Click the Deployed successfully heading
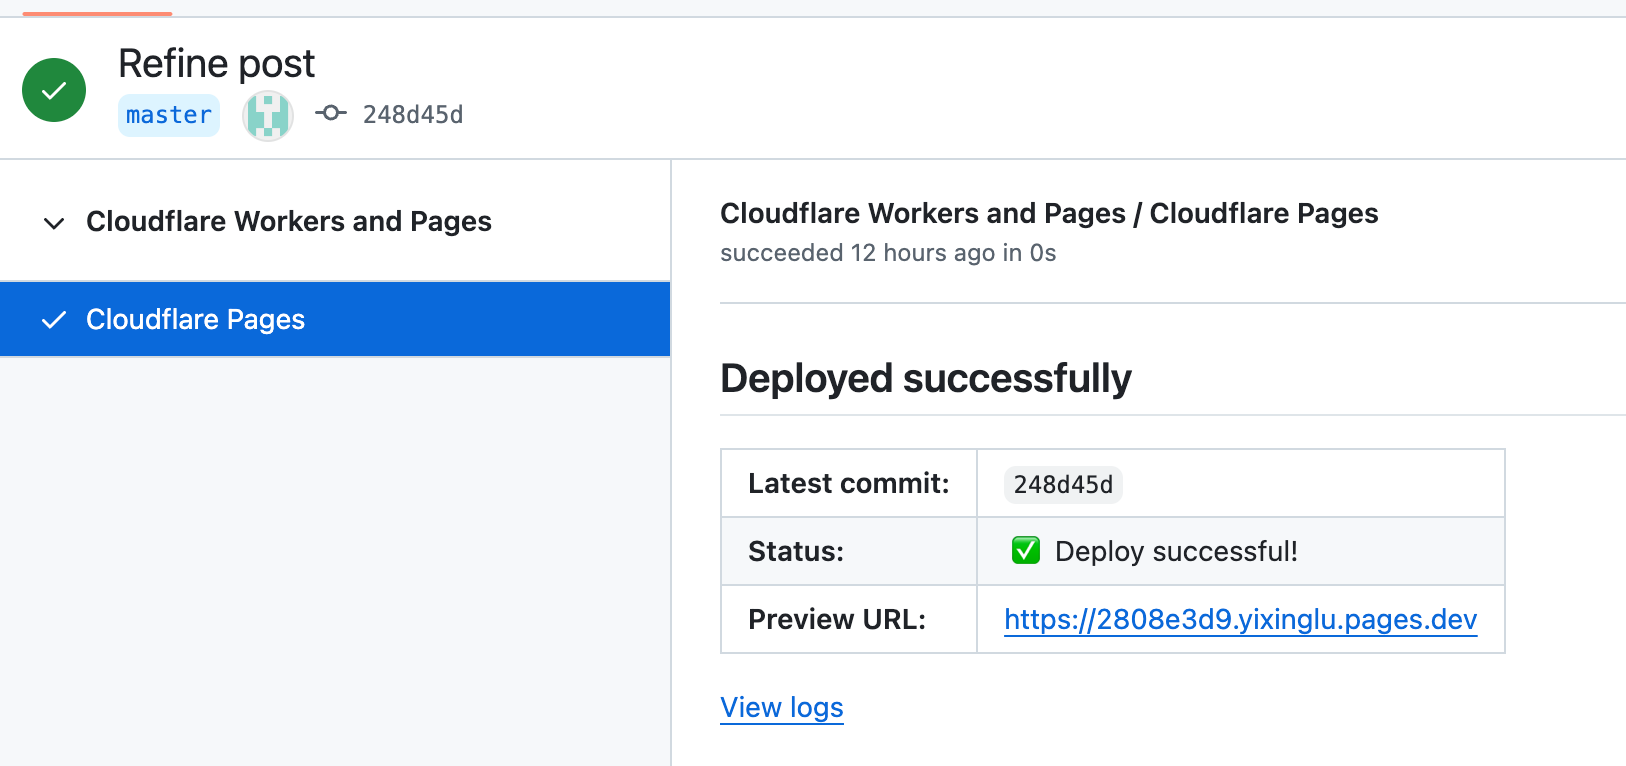 tap(925, 379)
